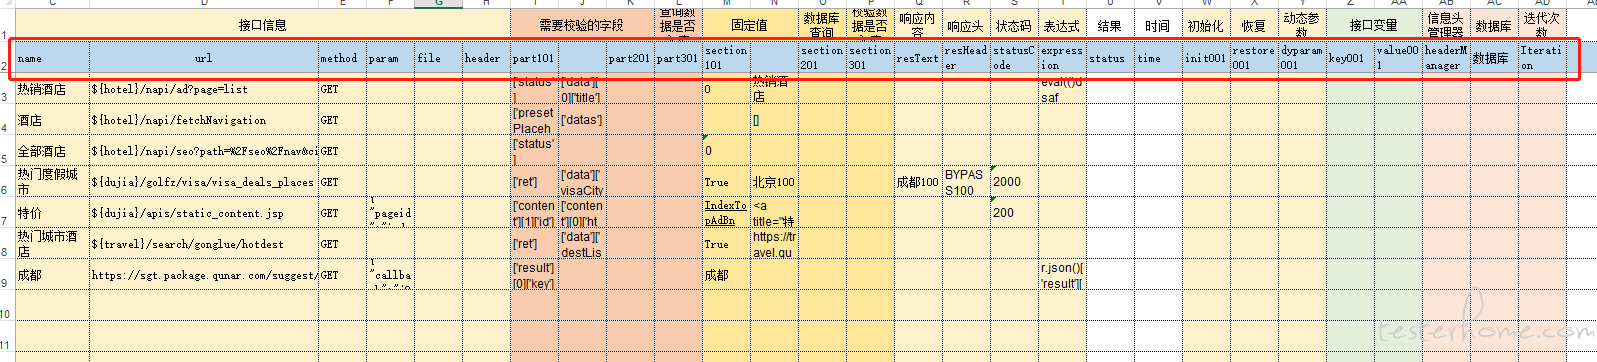The image size is (1597, 362).
Task: Select the https://sgt.package.qunar.com/suggest url cell
Action: (x=204, y=275)
